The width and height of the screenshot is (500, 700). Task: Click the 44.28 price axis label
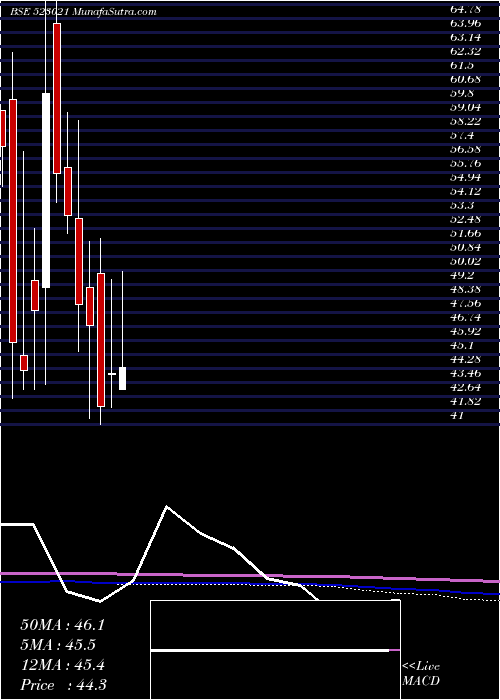(x=465, y=359)
